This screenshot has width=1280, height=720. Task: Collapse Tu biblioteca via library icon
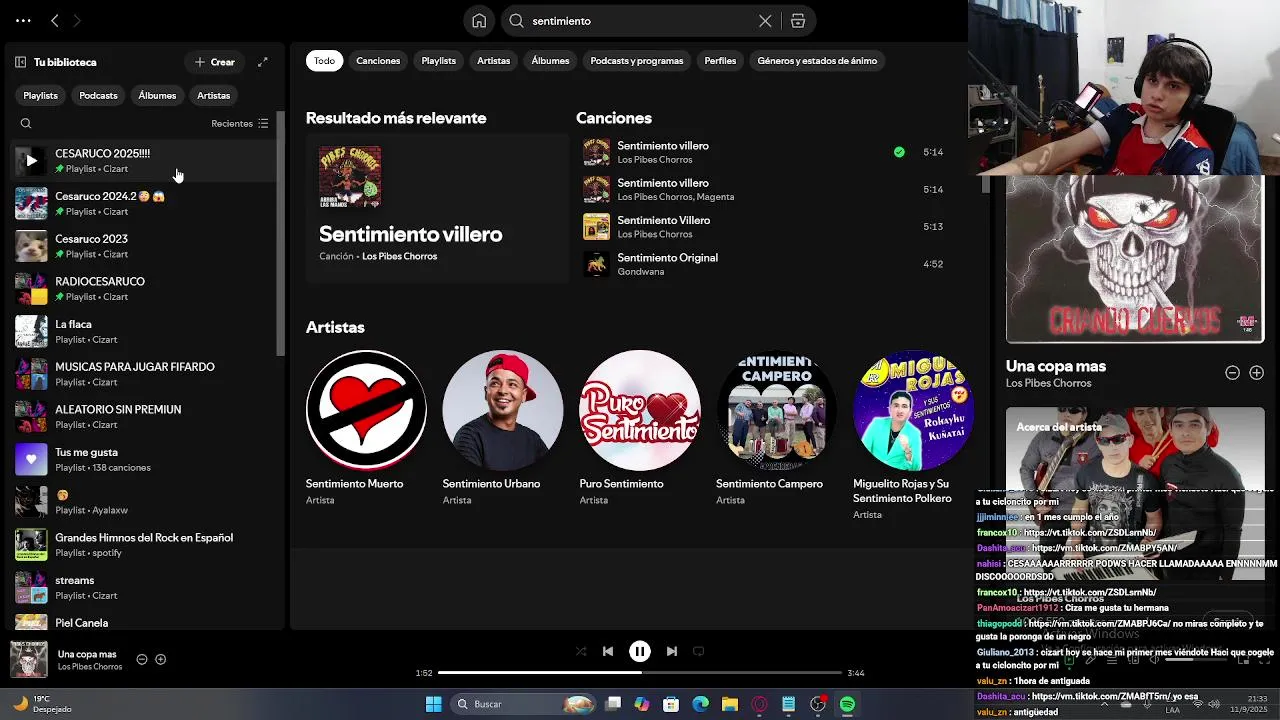click(20, 62)
